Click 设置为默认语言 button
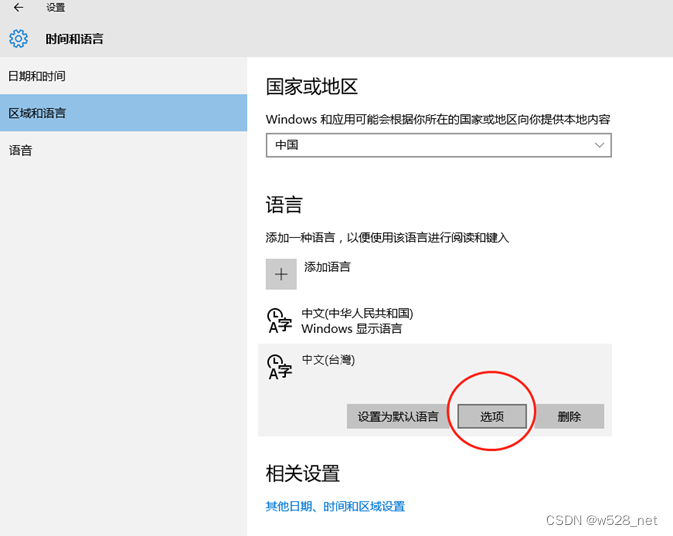Image resolution: width=673 pixels, height=536 pixels. (x=398, y=416)
